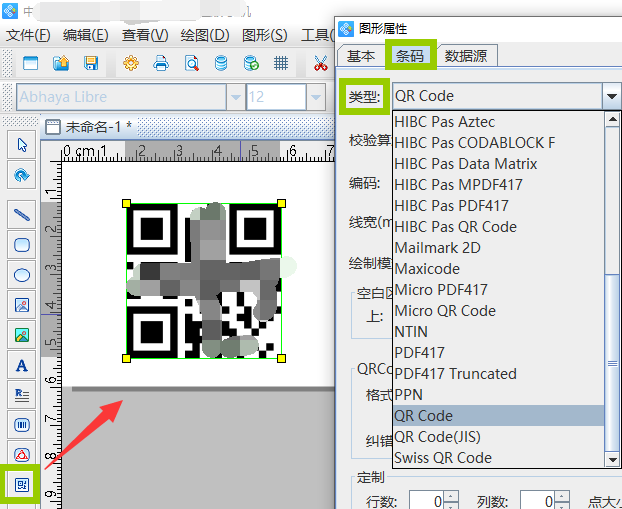
Task: Click the blue database icon
Action: point(221,63)
